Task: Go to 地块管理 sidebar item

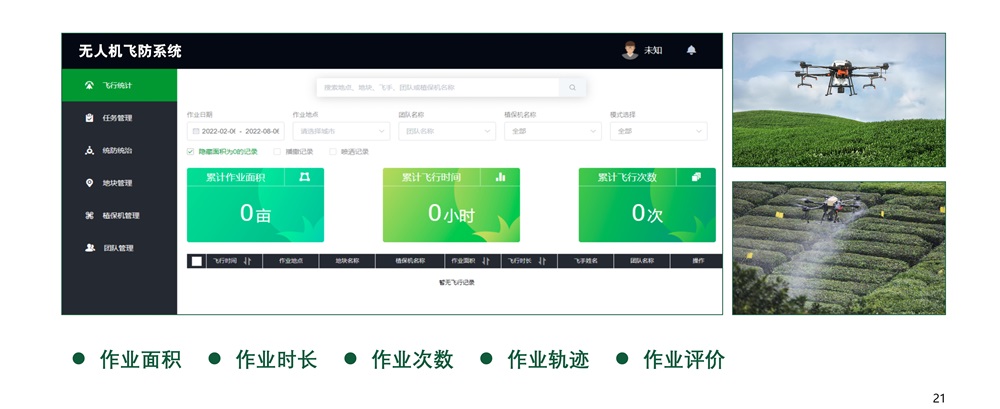Action: click(117, 183)
